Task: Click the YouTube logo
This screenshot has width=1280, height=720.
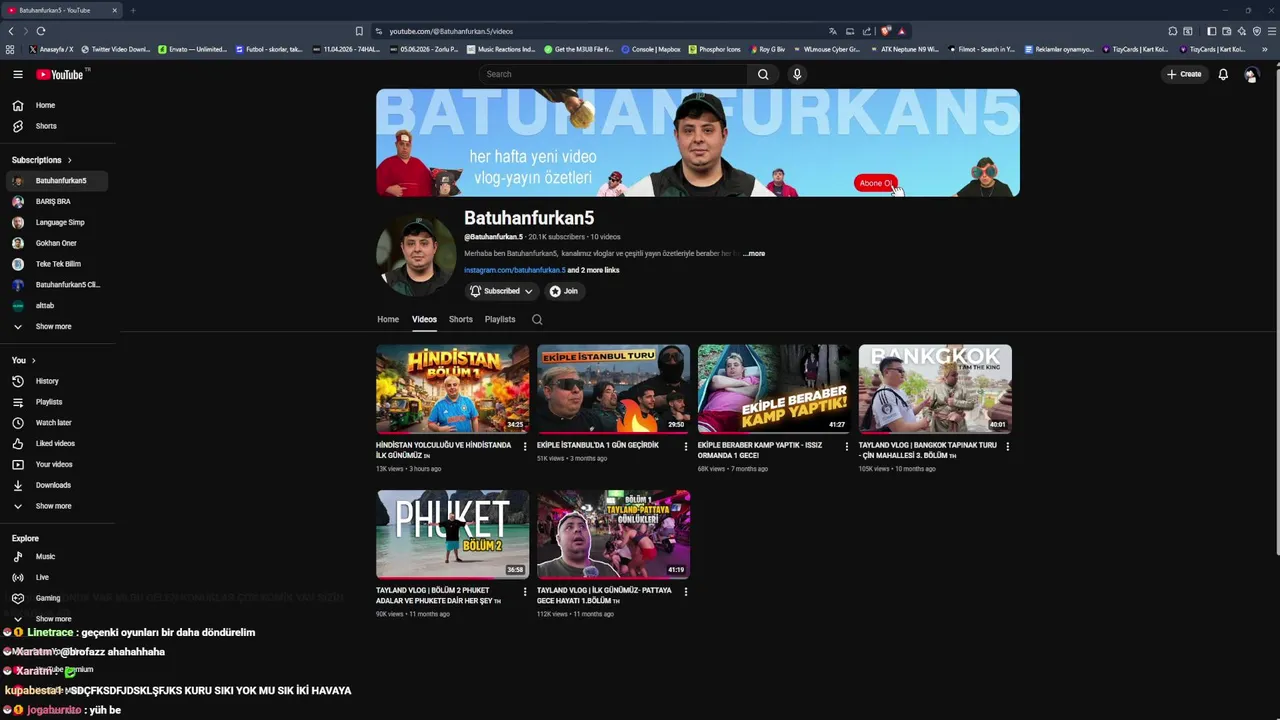Action: click(60, 74)
